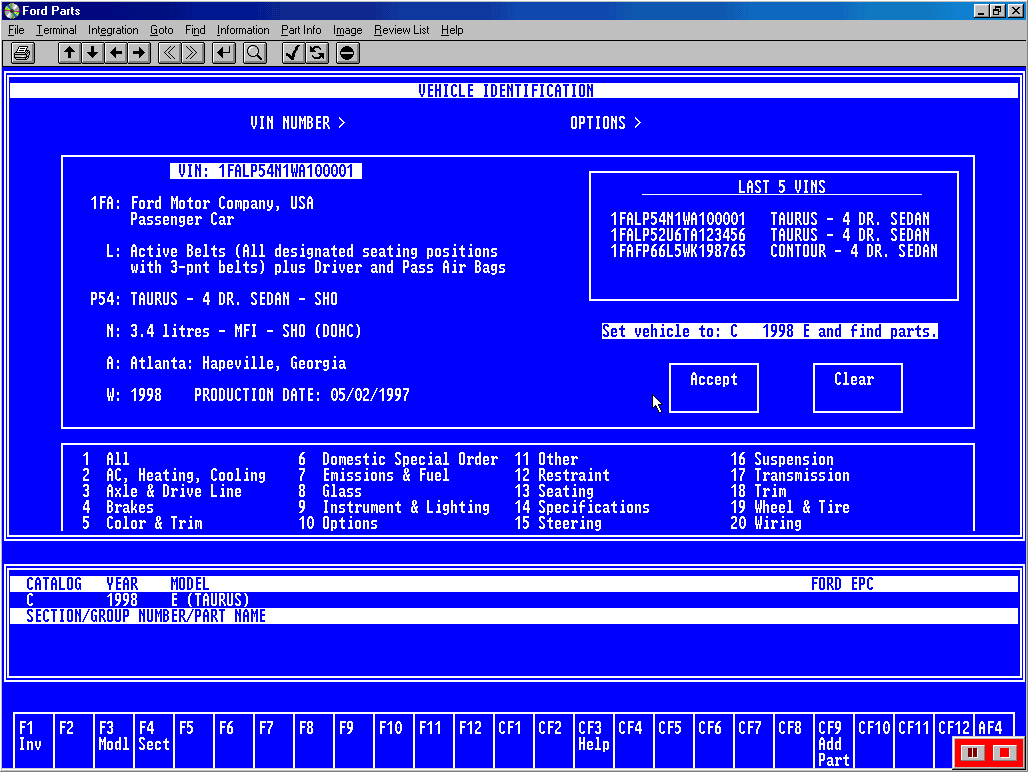
Task: Select VIN NUMBER > option
Action: [298, 123]
